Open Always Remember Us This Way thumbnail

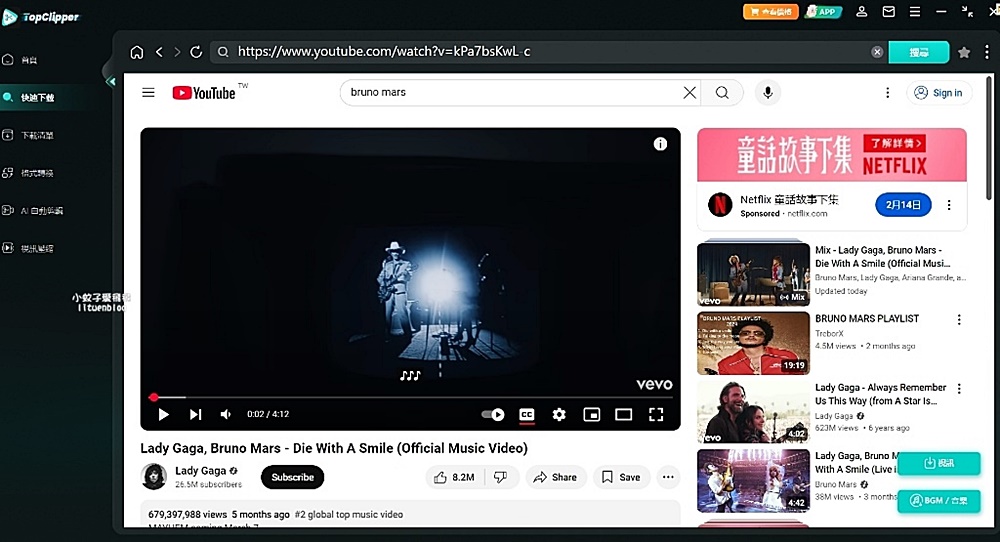tap(753, 412)
